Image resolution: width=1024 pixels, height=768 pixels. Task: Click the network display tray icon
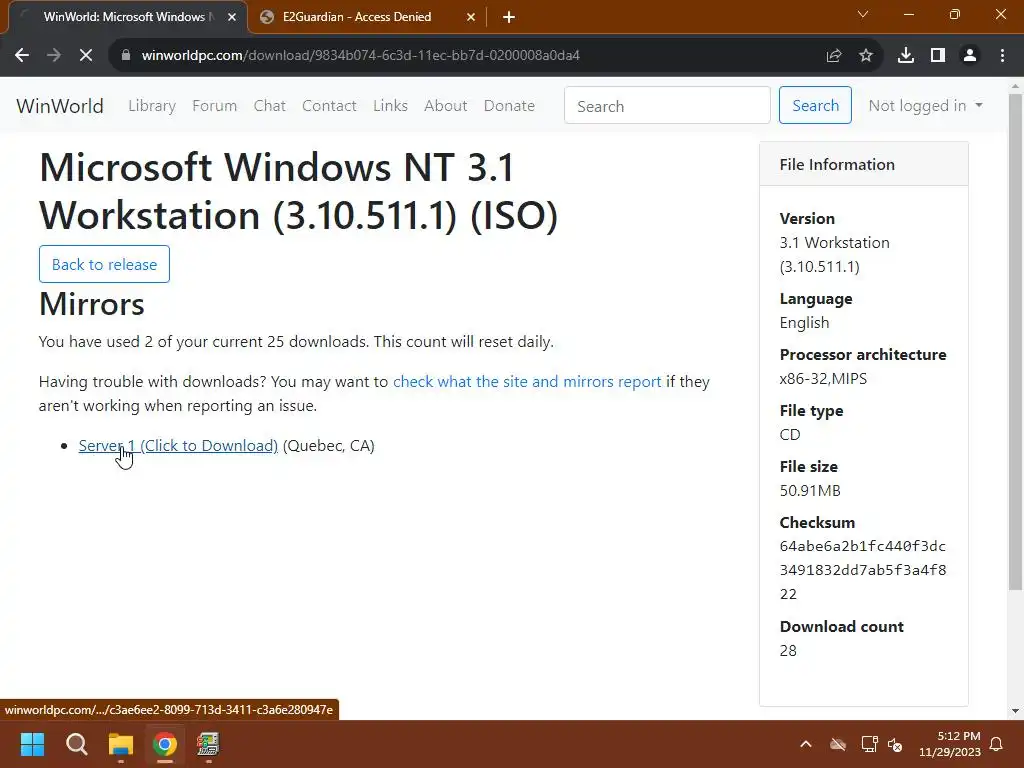coord(869,744)
